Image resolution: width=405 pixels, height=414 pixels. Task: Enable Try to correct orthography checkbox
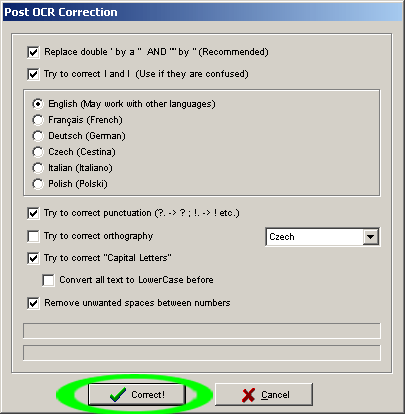33,236
